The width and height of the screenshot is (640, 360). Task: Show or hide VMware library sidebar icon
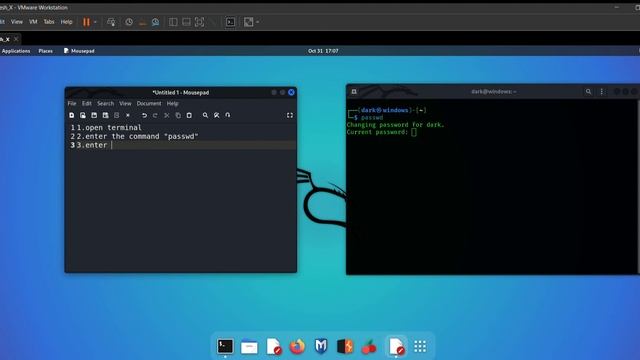click(173, 22)
